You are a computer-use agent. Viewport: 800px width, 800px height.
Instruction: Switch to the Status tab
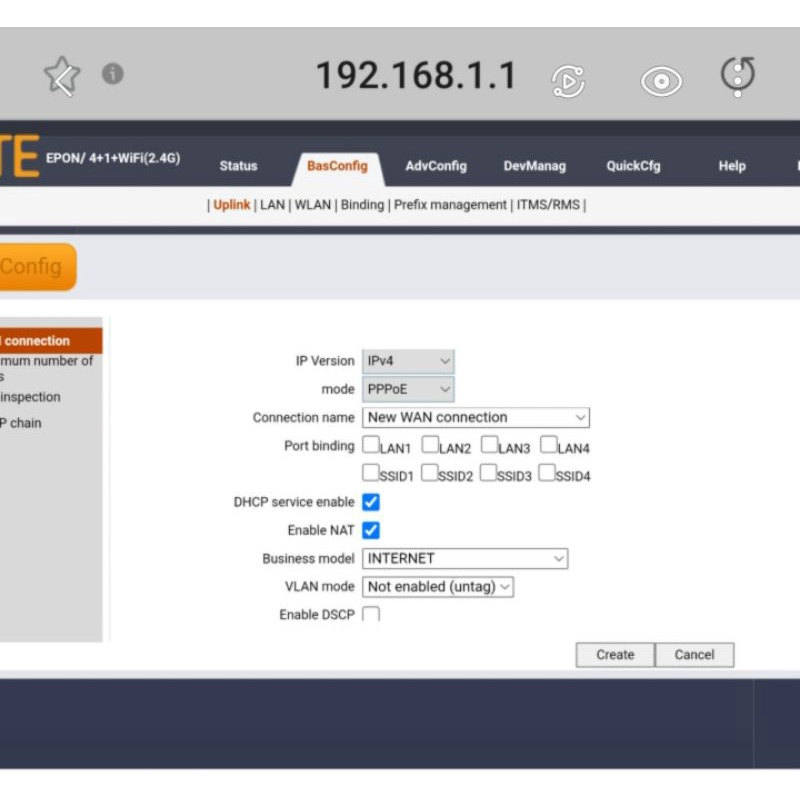[x=238, y=166]
